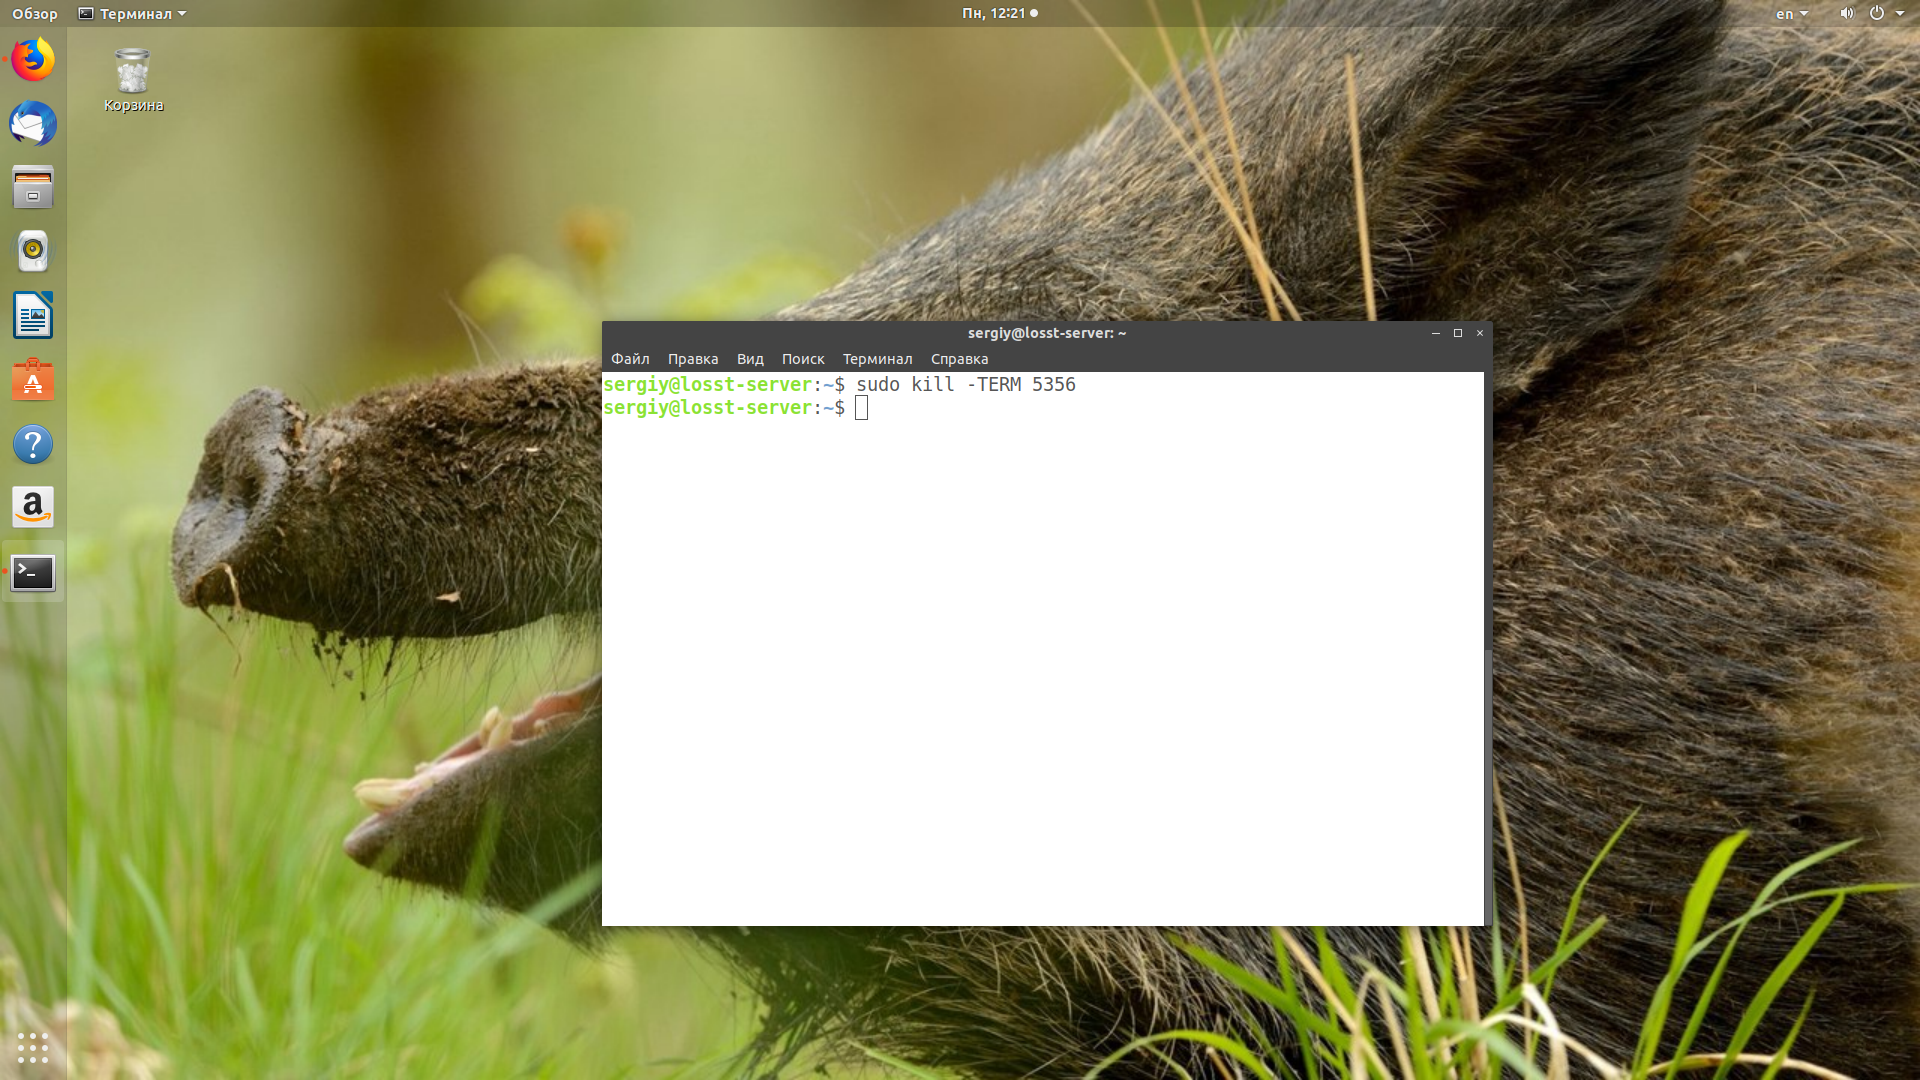Screen dimensions: 1920x1080
Task: Expand the en keyboard layout dropdown
Action: (x=1792, y=13)
